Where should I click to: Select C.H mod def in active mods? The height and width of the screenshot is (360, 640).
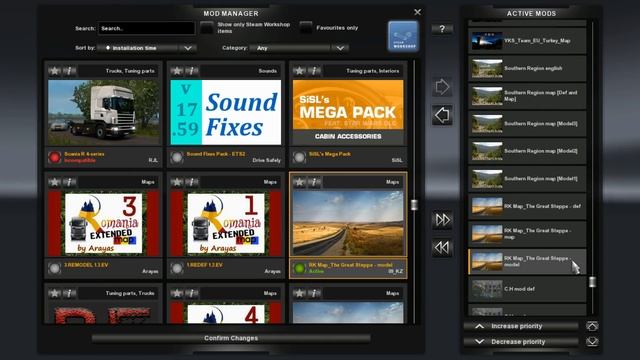point(527,289)
